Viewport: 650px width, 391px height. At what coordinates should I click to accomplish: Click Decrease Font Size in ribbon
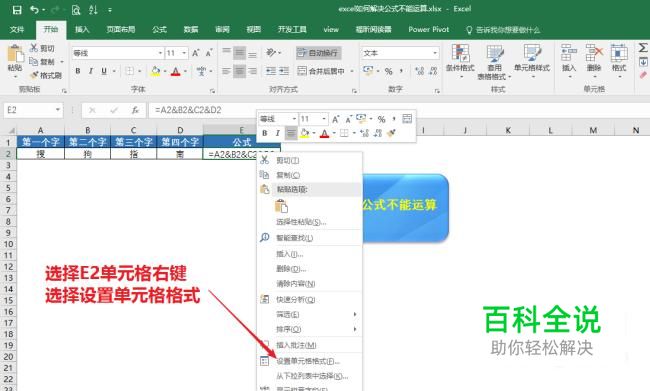coord(209,53)
